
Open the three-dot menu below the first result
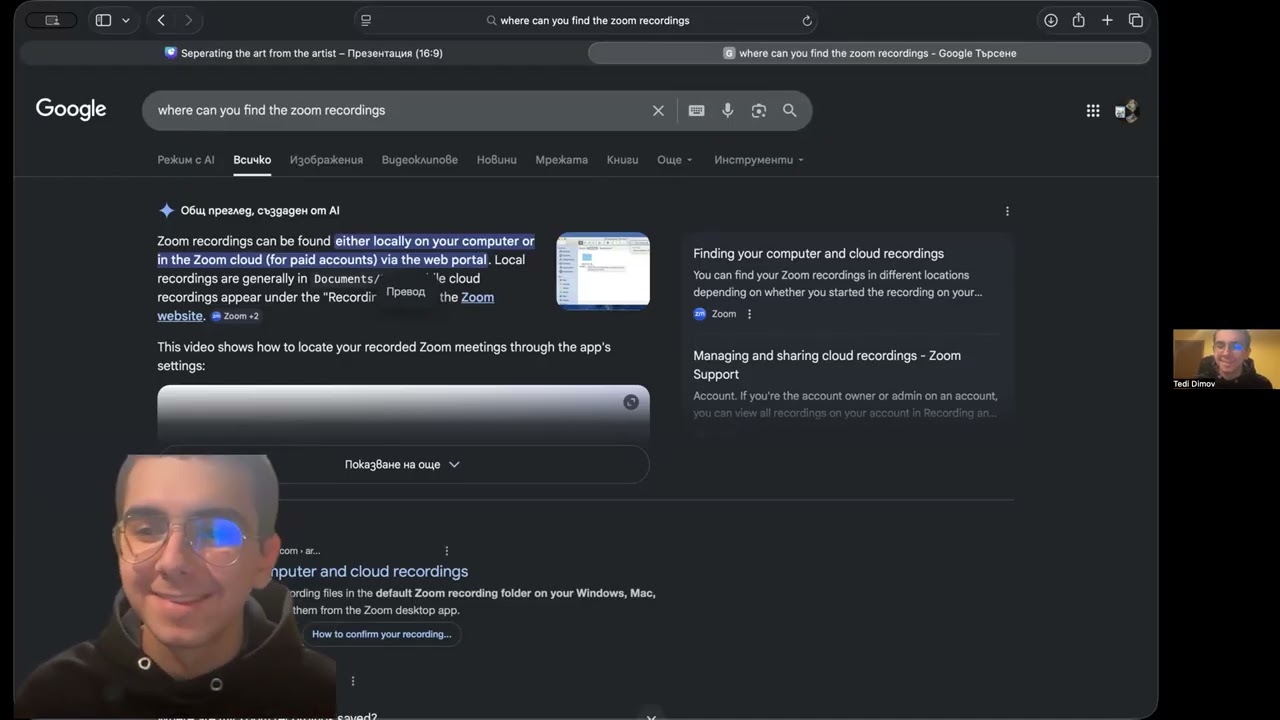(x=353, y=681)
